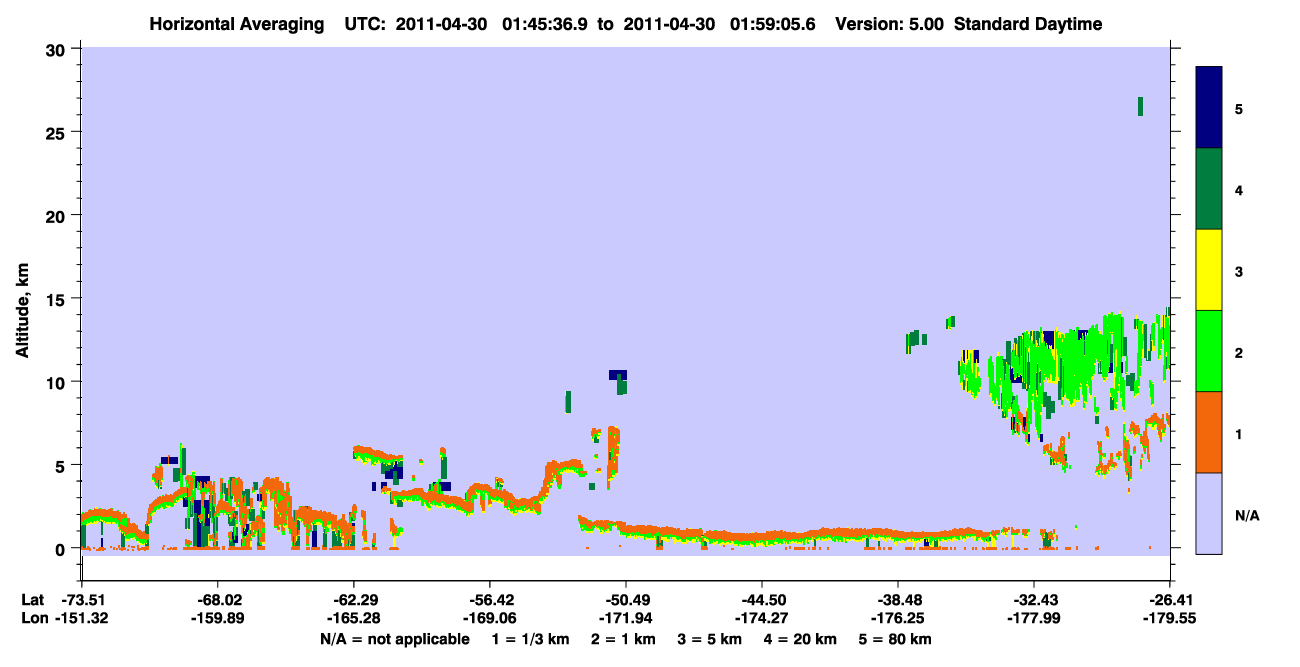This screenshot has height=667, width=1300.
Task: Click the 'Lon' axis row label
Action: [x=33, y=619]
